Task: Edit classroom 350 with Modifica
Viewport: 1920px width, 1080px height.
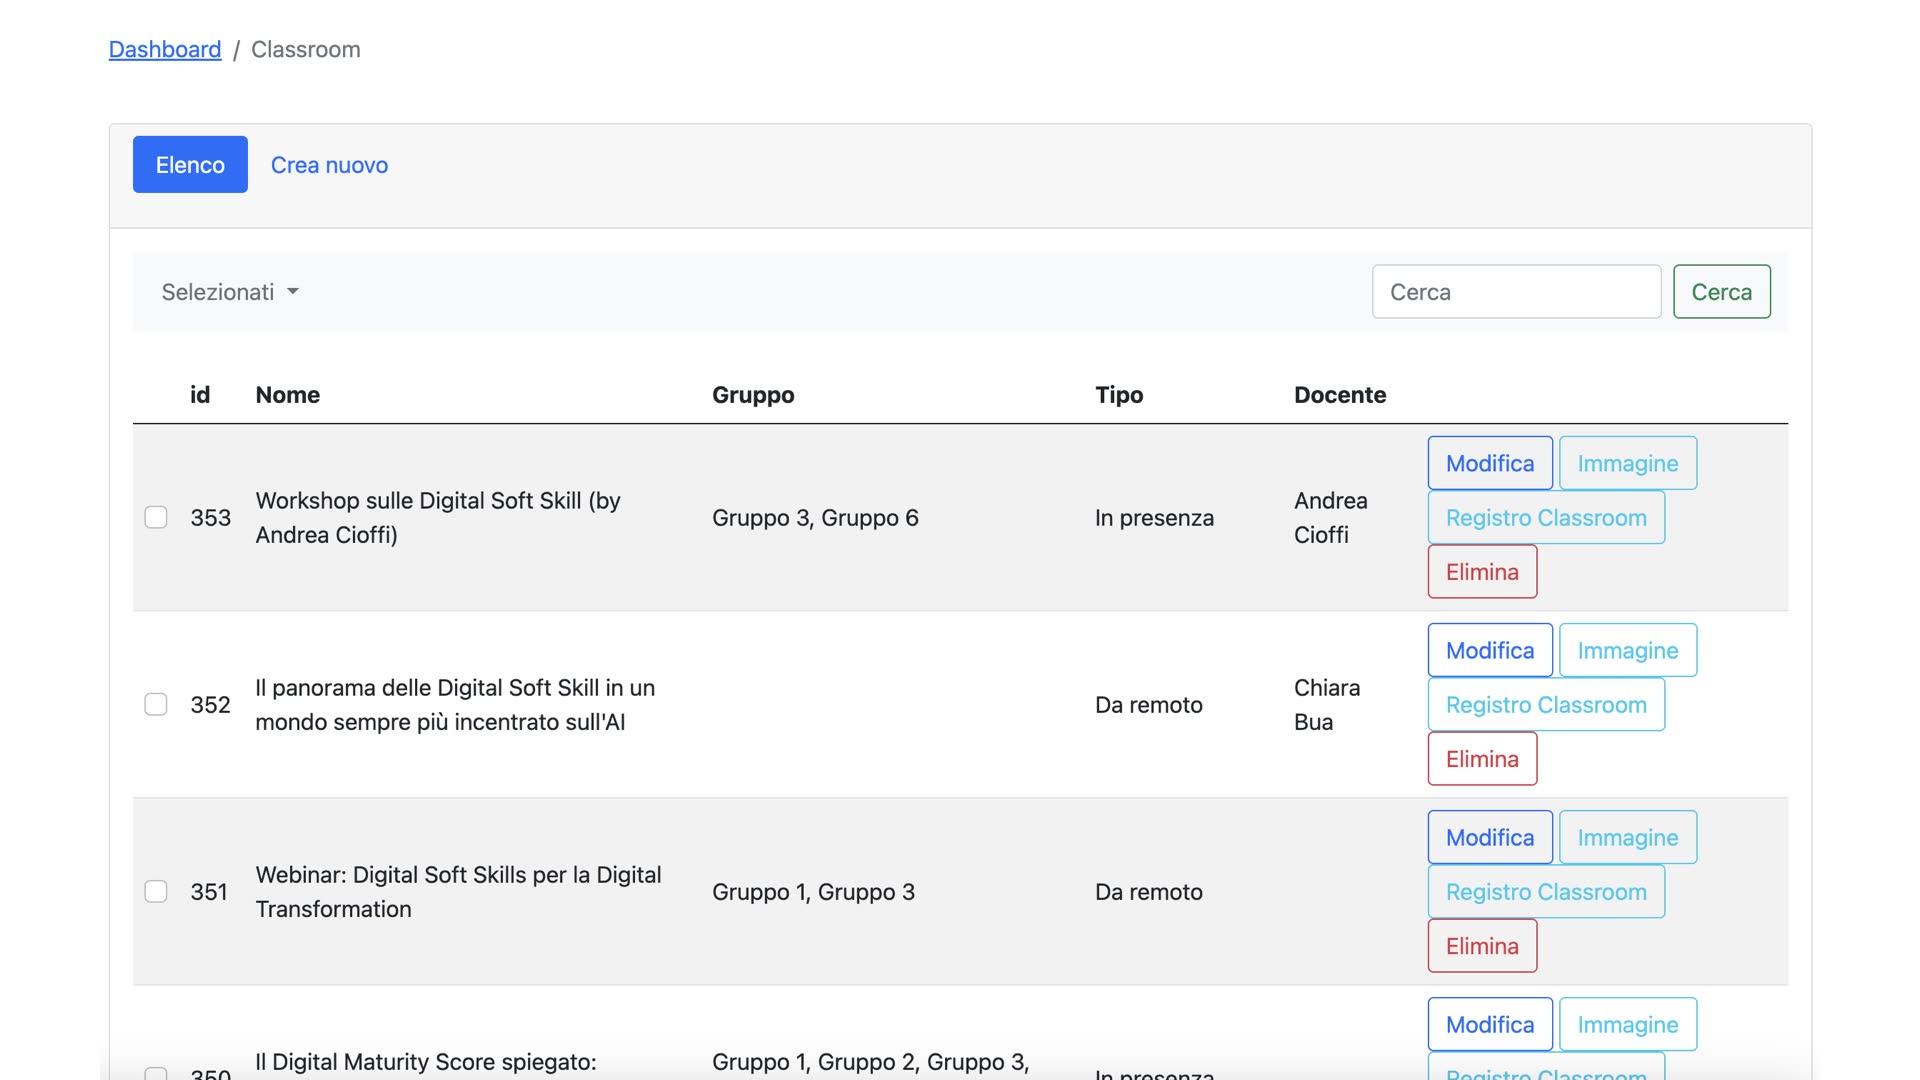Action: pos(1489,1024)
